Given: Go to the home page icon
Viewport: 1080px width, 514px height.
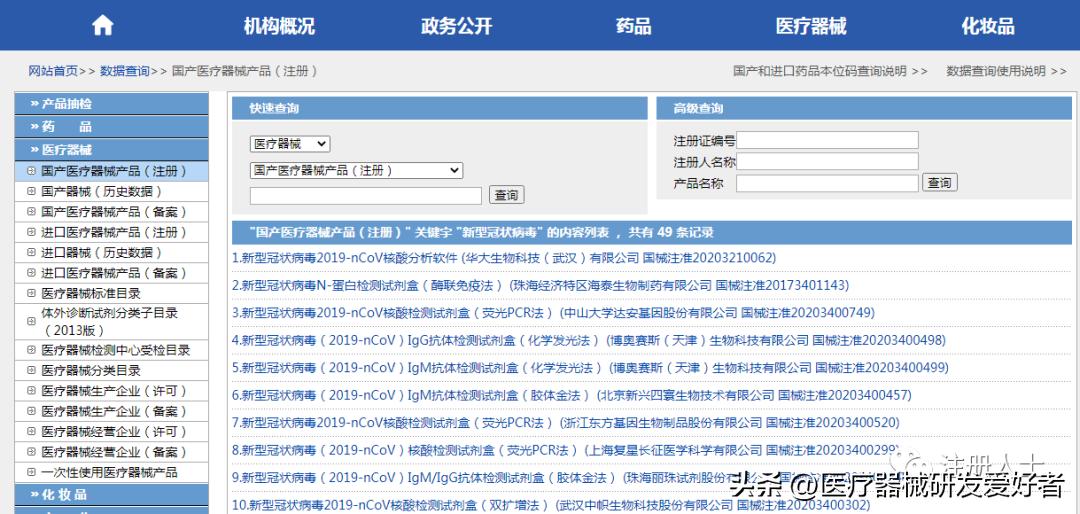Looking at the screenshot, I should (102, 26).
